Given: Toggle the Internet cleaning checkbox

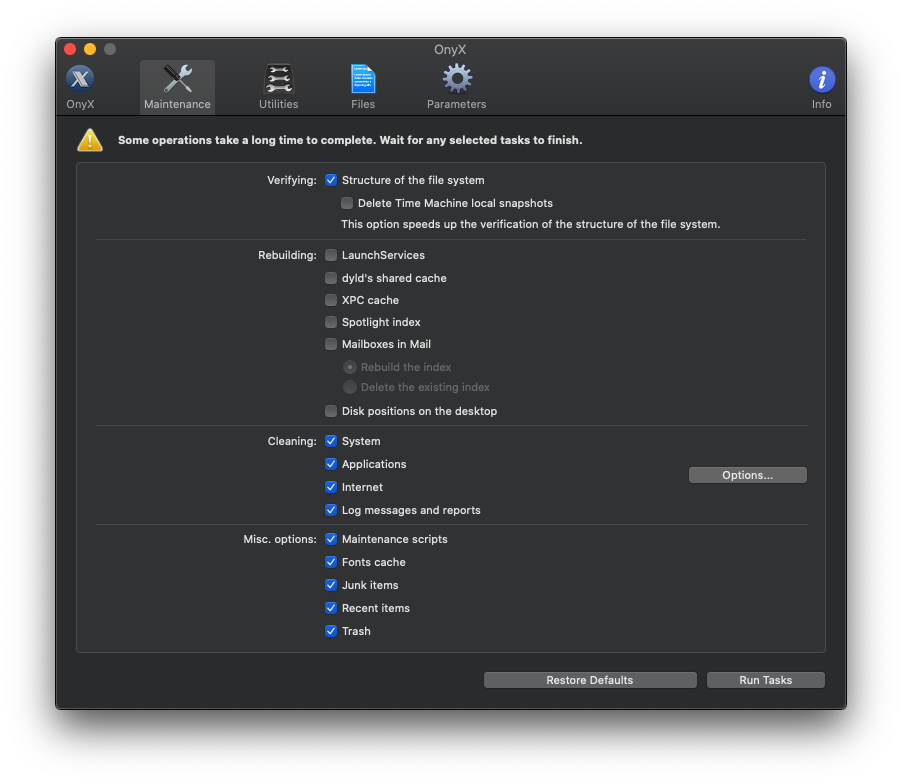Looking at the screenshot, I should point(331,487).
